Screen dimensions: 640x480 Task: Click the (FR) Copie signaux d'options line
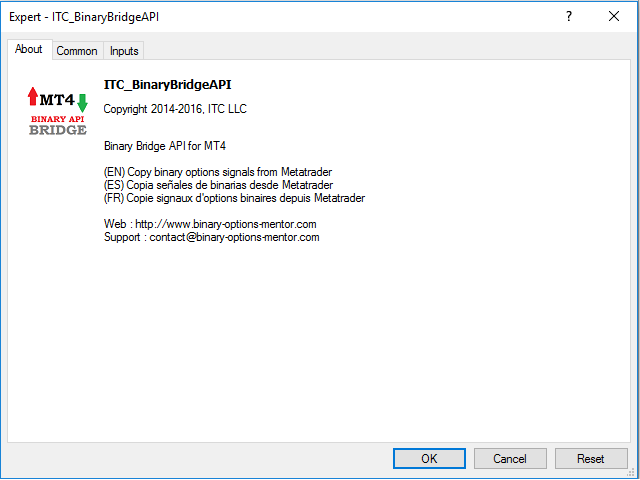pos(234,198)
